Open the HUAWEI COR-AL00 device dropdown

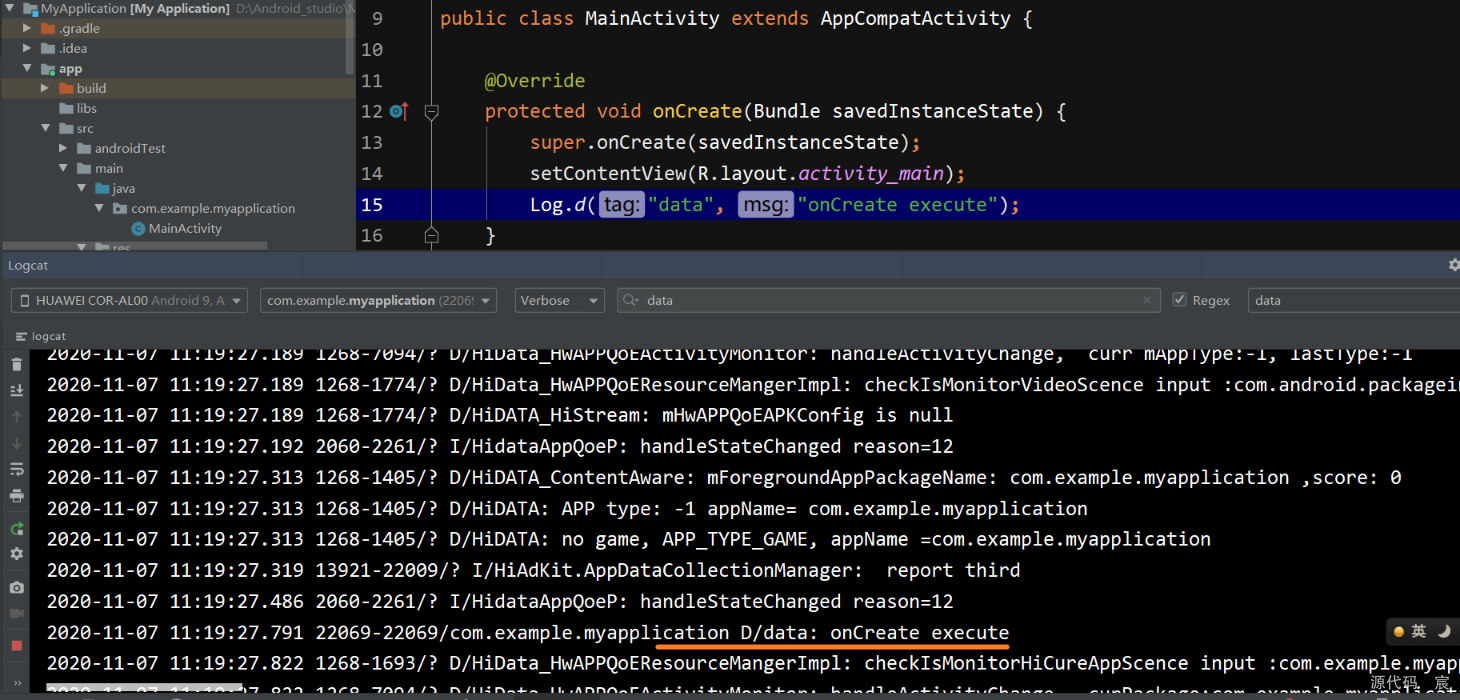[129, 300]
